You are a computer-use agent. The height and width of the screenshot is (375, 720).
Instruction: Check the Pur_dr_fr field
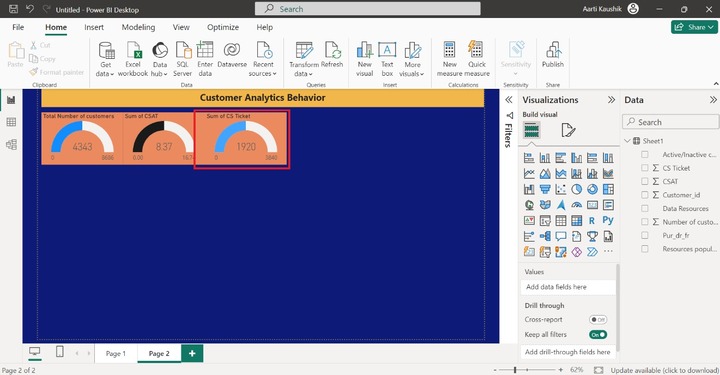click(645, 235)
